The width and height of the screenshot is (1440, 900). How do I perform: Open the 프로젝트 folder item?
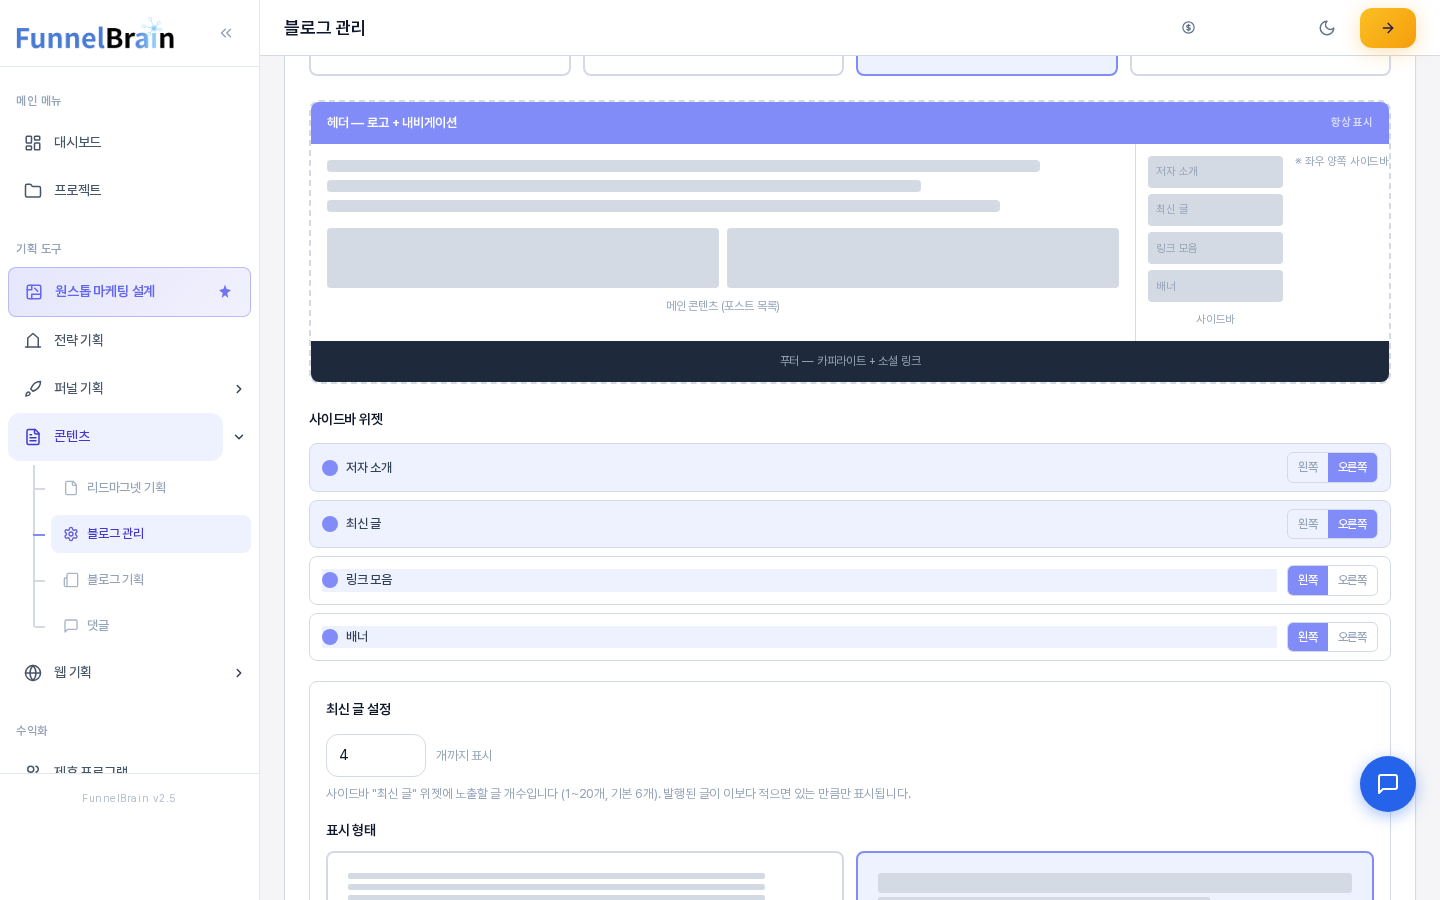[x=129, y=191]
